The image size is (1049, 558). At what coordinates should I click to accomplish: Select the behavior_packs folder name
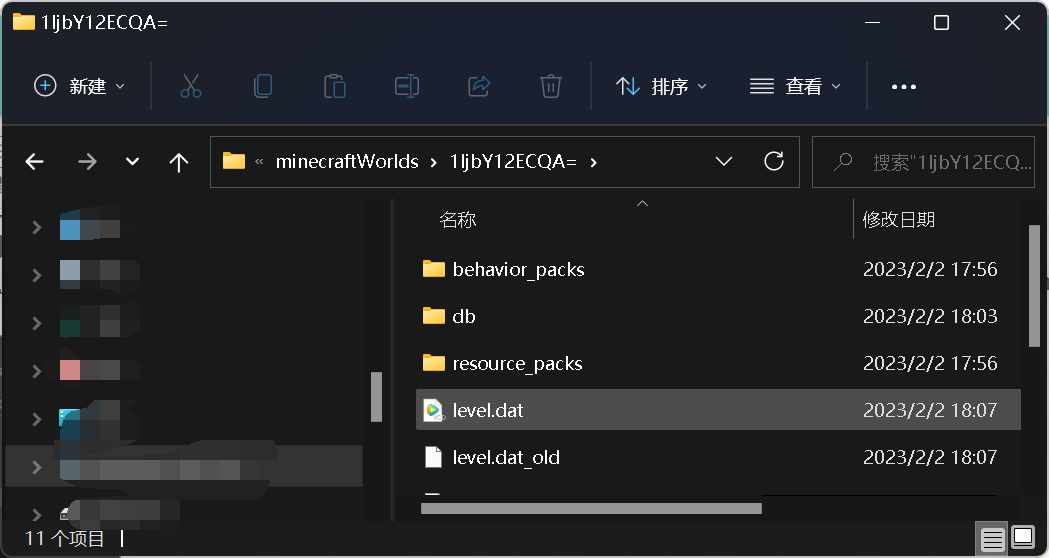point(518,270)
